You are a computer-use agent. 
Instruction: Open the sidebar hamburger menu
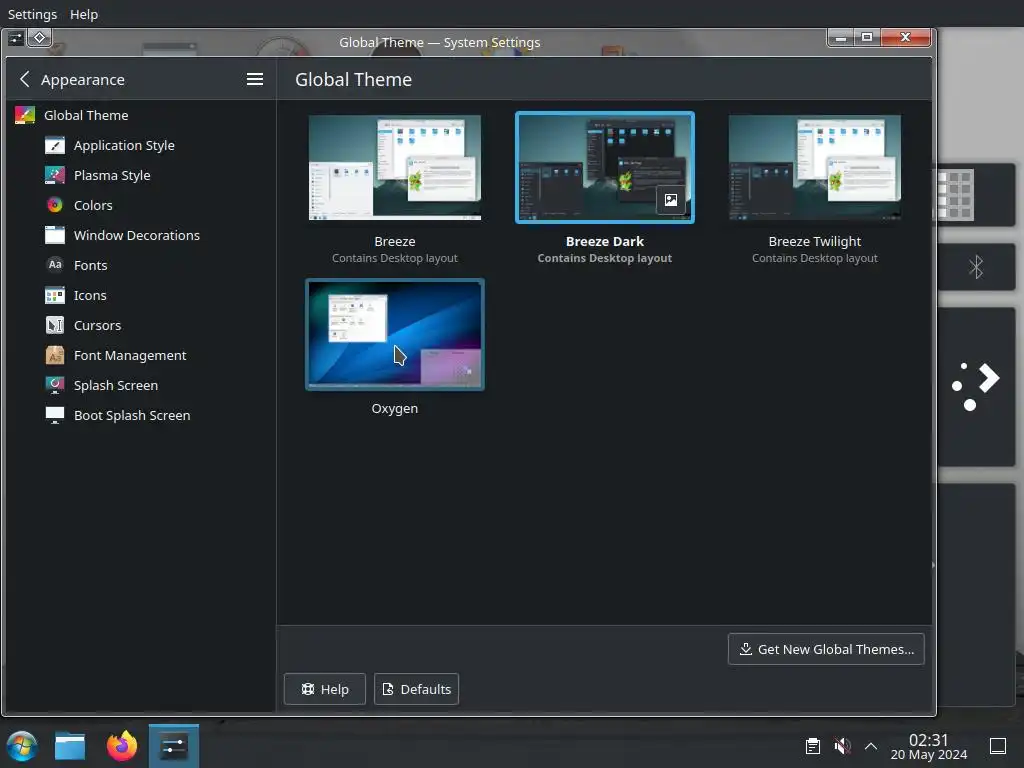point(255,79)
